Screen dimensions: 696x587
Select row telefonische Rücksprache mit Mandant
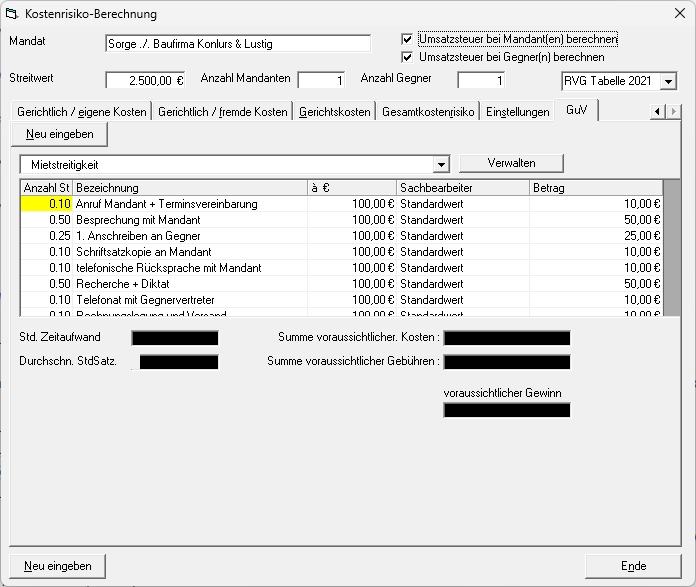tap(342, 268)
